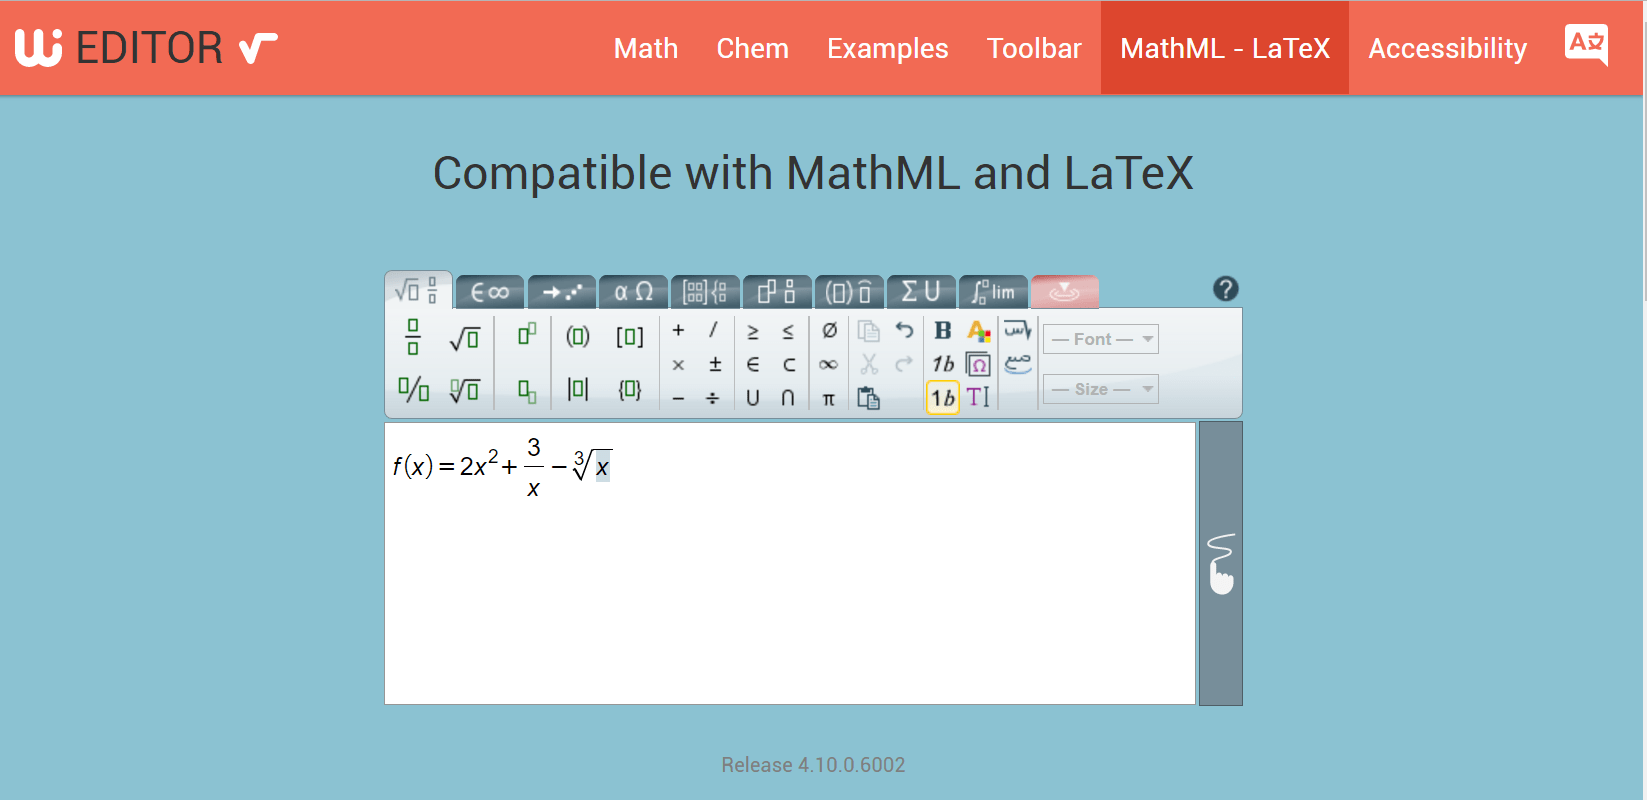Viewport: 1647px width, 800px height.
Task: Switch to handwriting input mode
Action: [1221, 564]
